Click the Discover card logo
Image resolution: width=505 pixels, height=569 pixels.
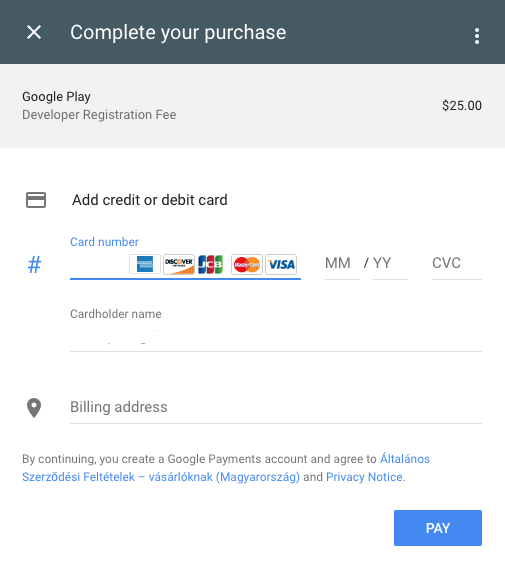tap(179, 264)
